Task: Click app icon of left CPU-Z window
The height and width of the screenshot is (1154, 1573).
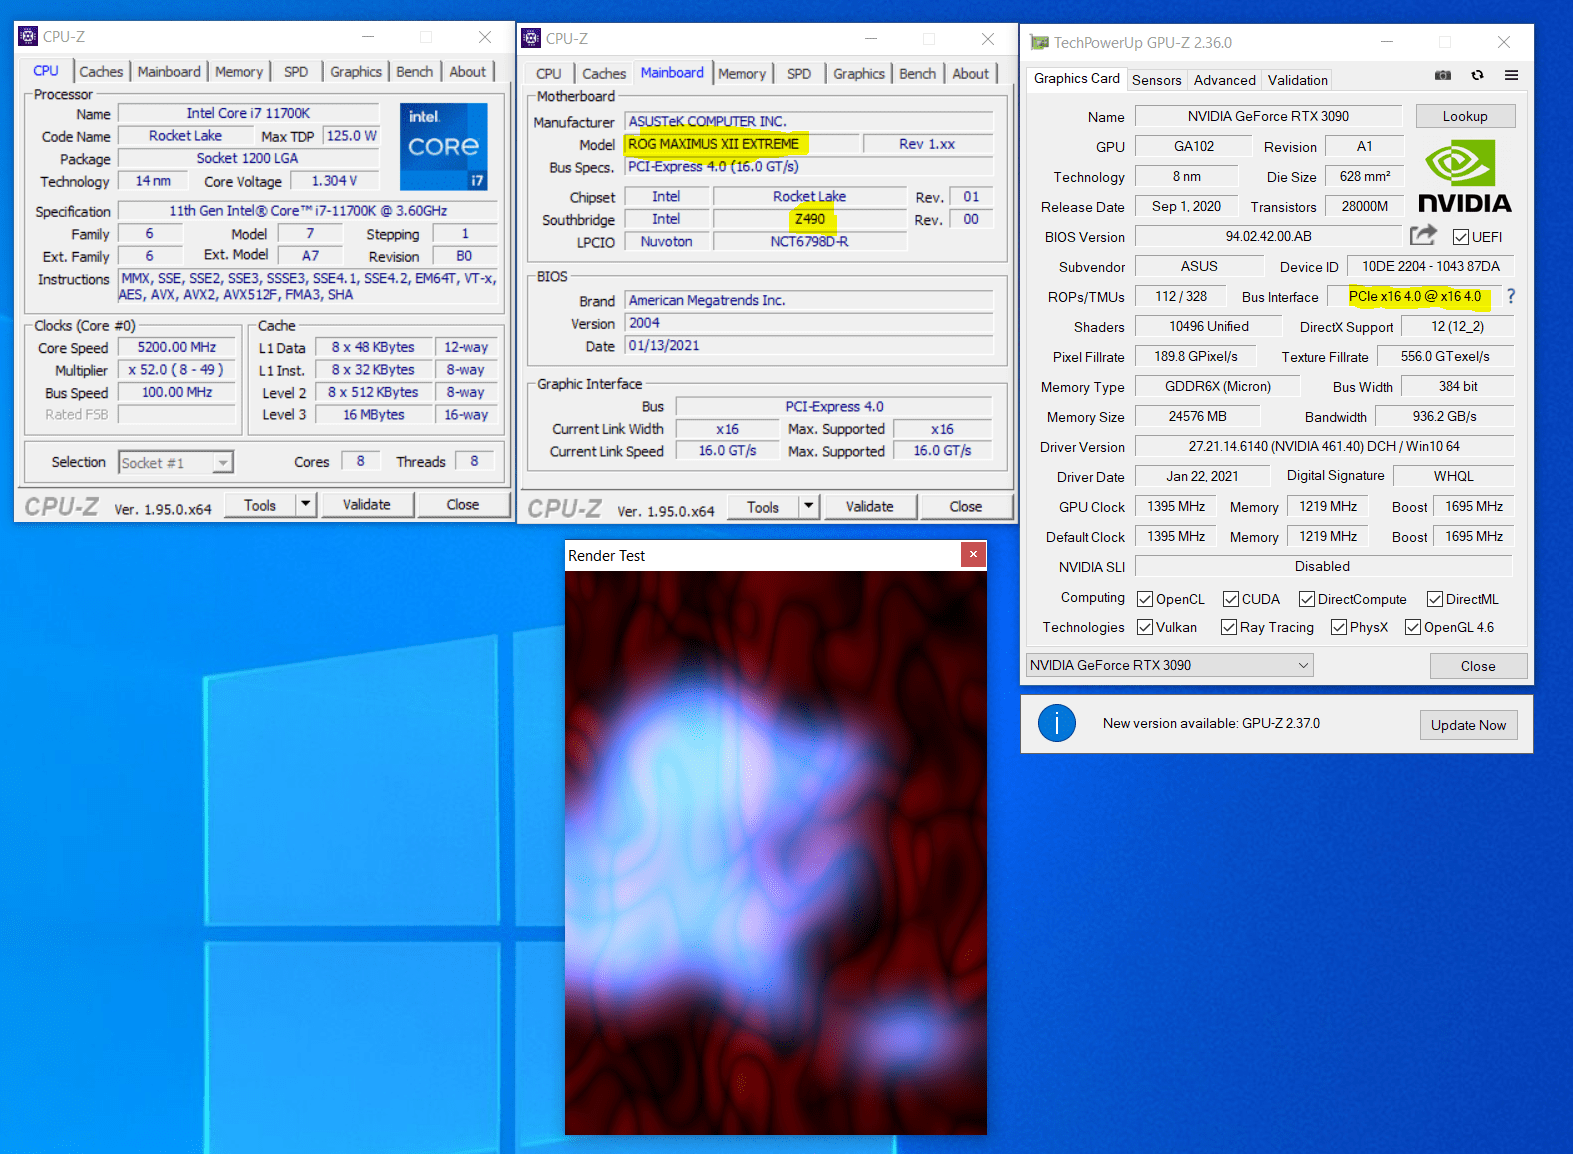Action: click(x=28, y=36)
